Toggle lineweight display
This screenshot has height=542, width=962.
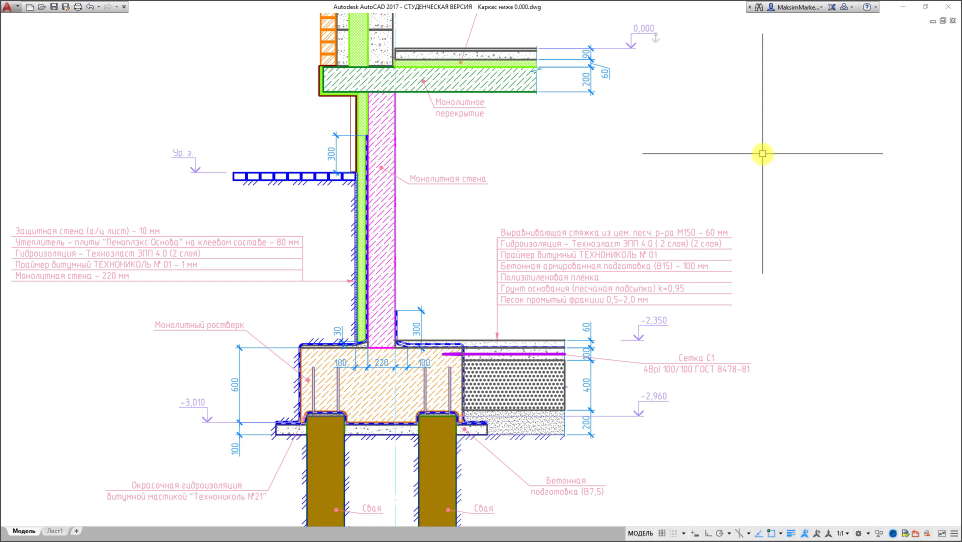click(791, 533)
